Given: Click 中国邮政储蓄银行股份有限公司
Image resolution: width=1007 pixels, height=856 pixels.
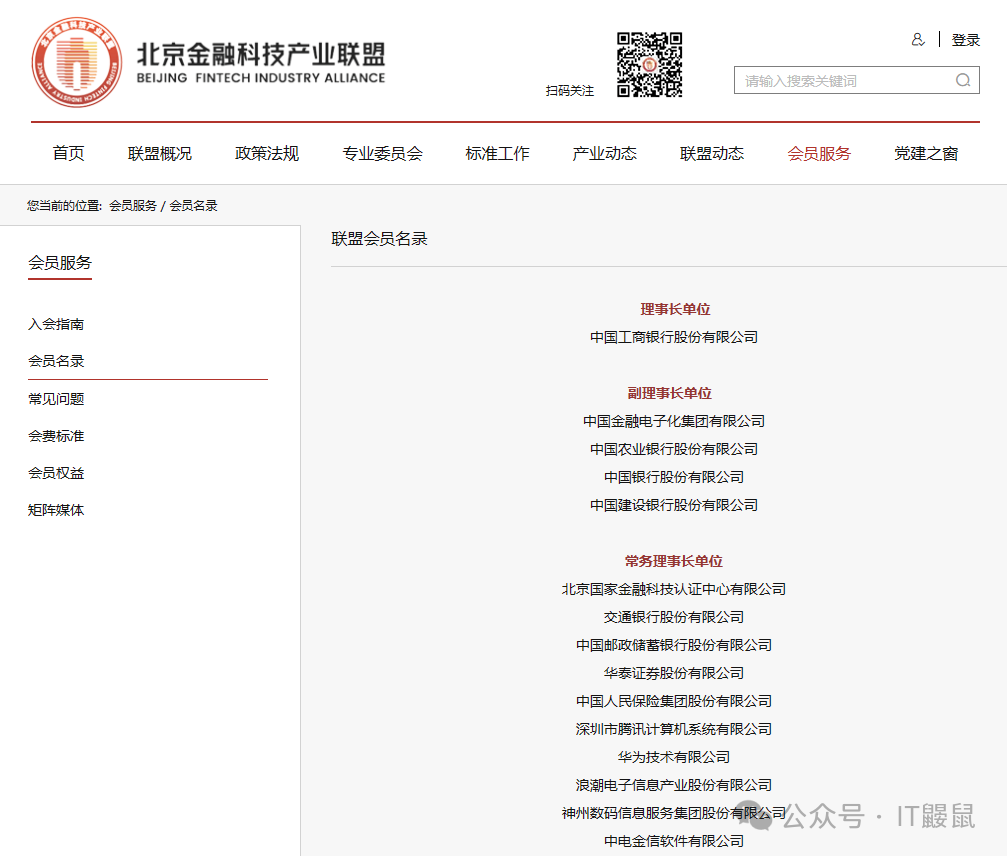Looking at the screenshot, I should [x=674, y=645].
